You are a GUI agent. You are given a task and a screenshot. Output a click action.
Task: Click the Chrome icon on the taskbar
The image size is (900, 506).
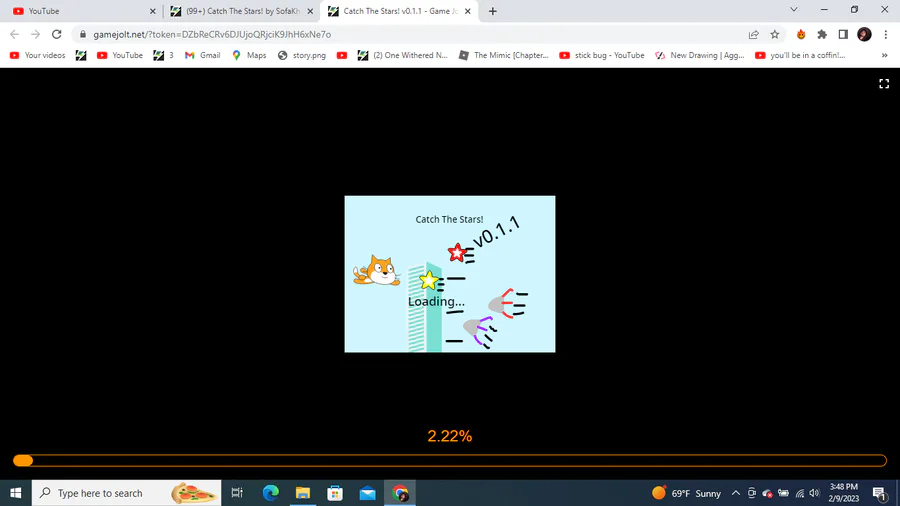tap(400, 493)
